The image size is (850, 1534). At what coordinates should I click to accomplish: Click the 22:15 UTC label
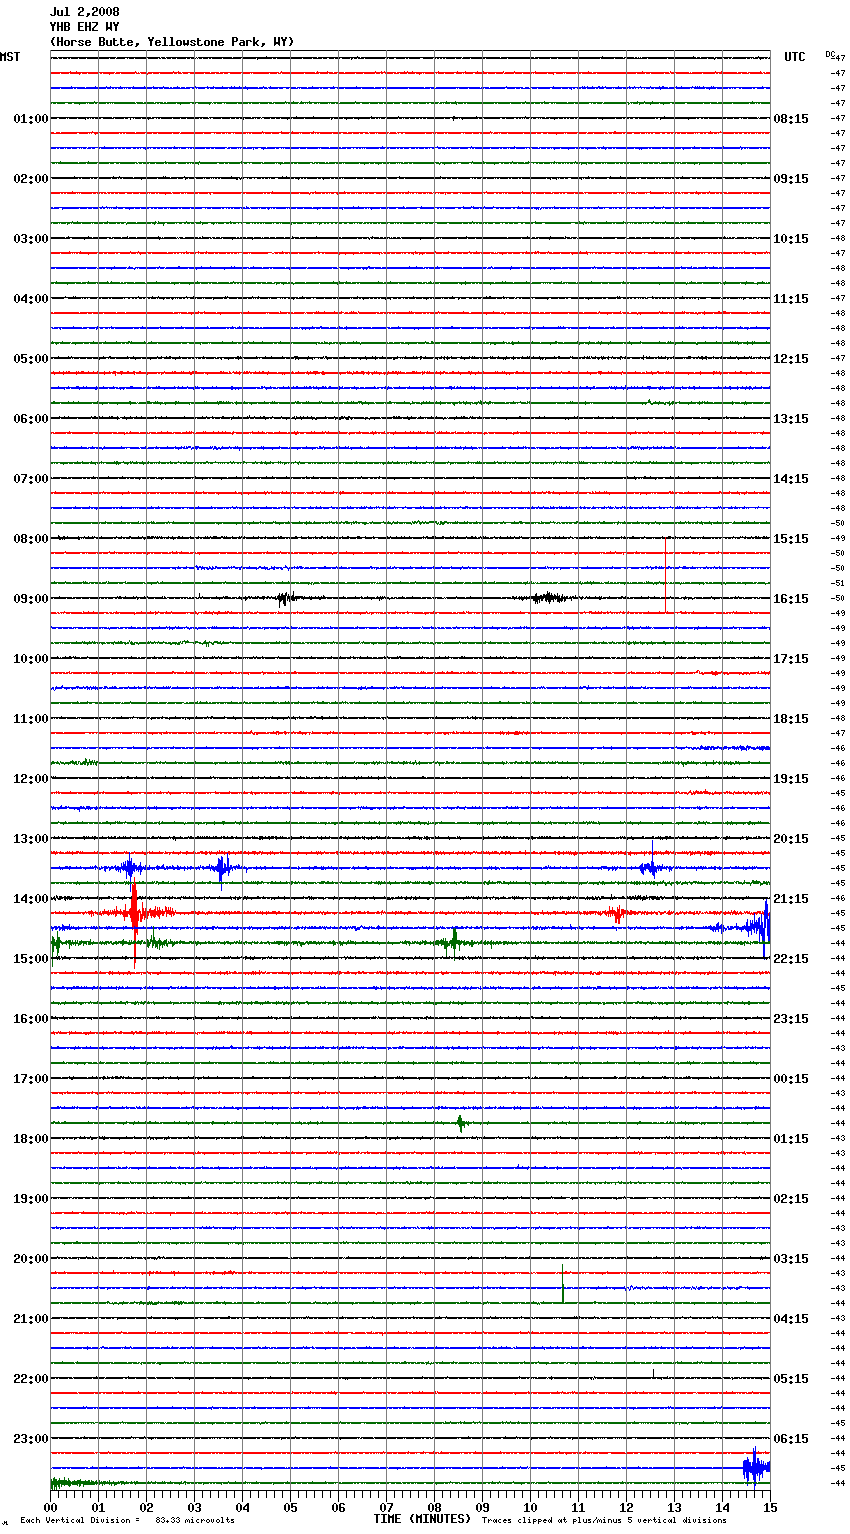coord(791,959)
